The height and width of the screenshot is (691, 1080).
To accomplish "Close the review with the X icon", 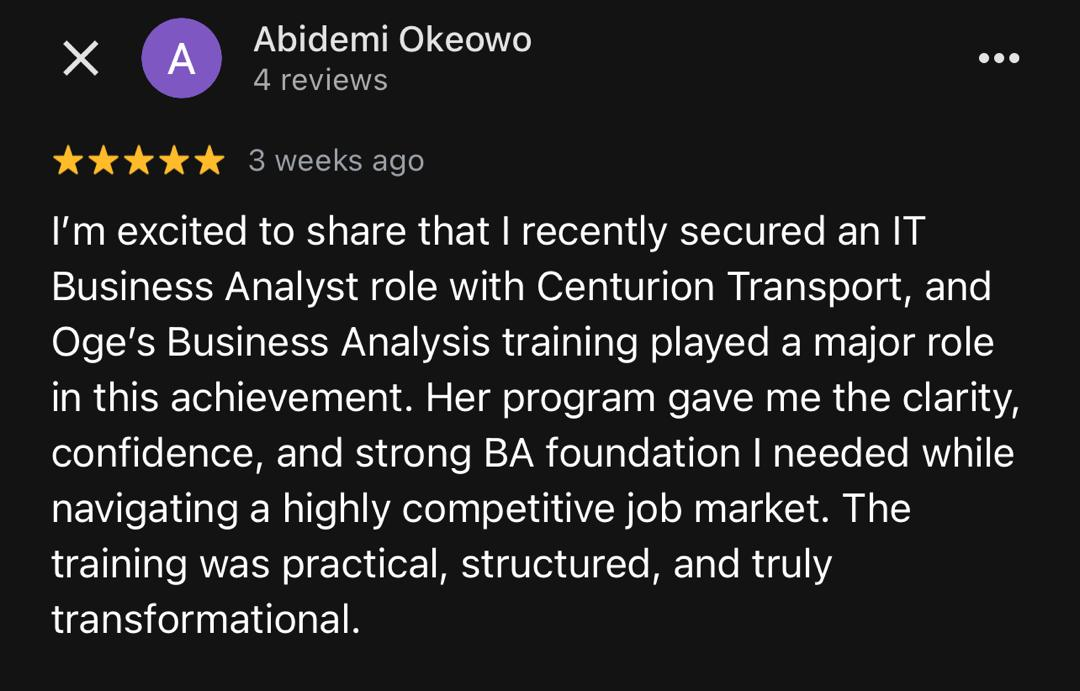I will [81, 59].
